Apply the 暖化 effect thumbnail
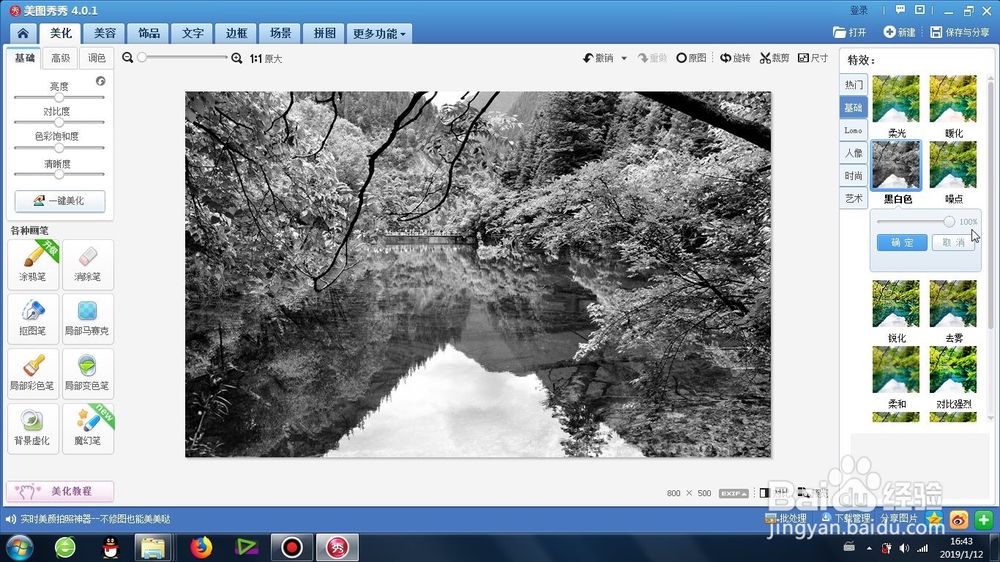 pos(953,99)
